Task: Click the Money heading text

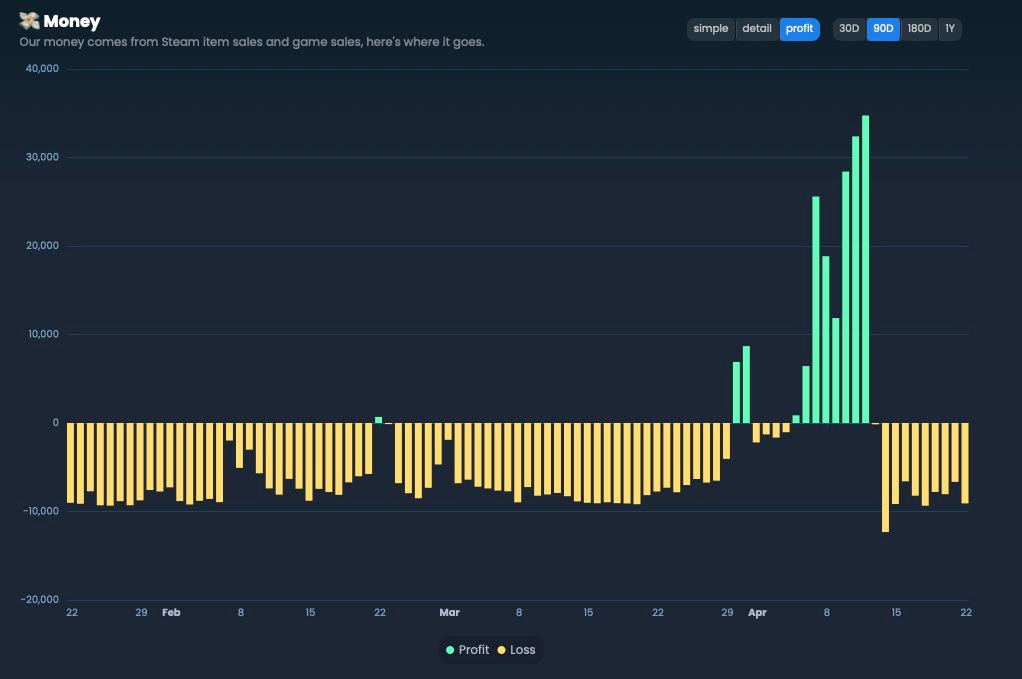Action: [72, 21]
